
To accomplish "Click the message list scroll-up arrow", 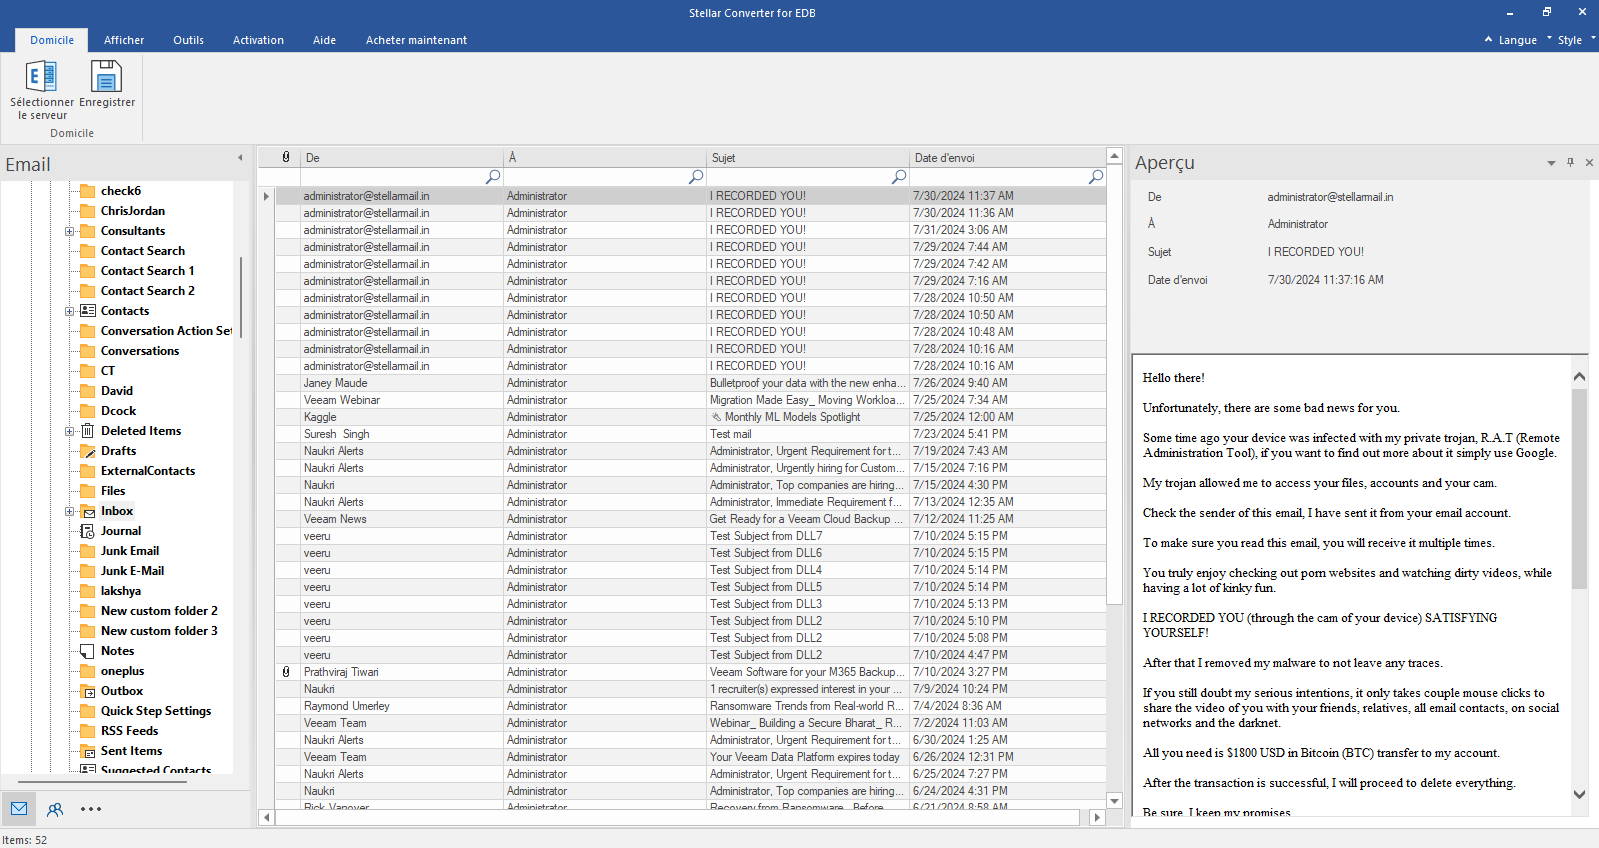I will 1114,156.
